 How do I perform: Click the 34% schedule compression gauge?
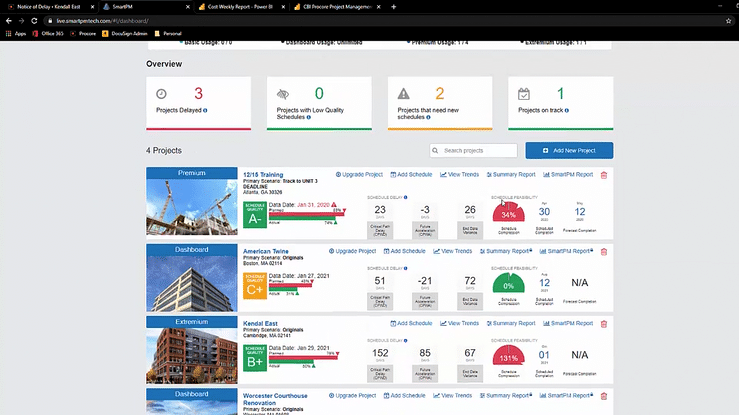tap(509, 212)
